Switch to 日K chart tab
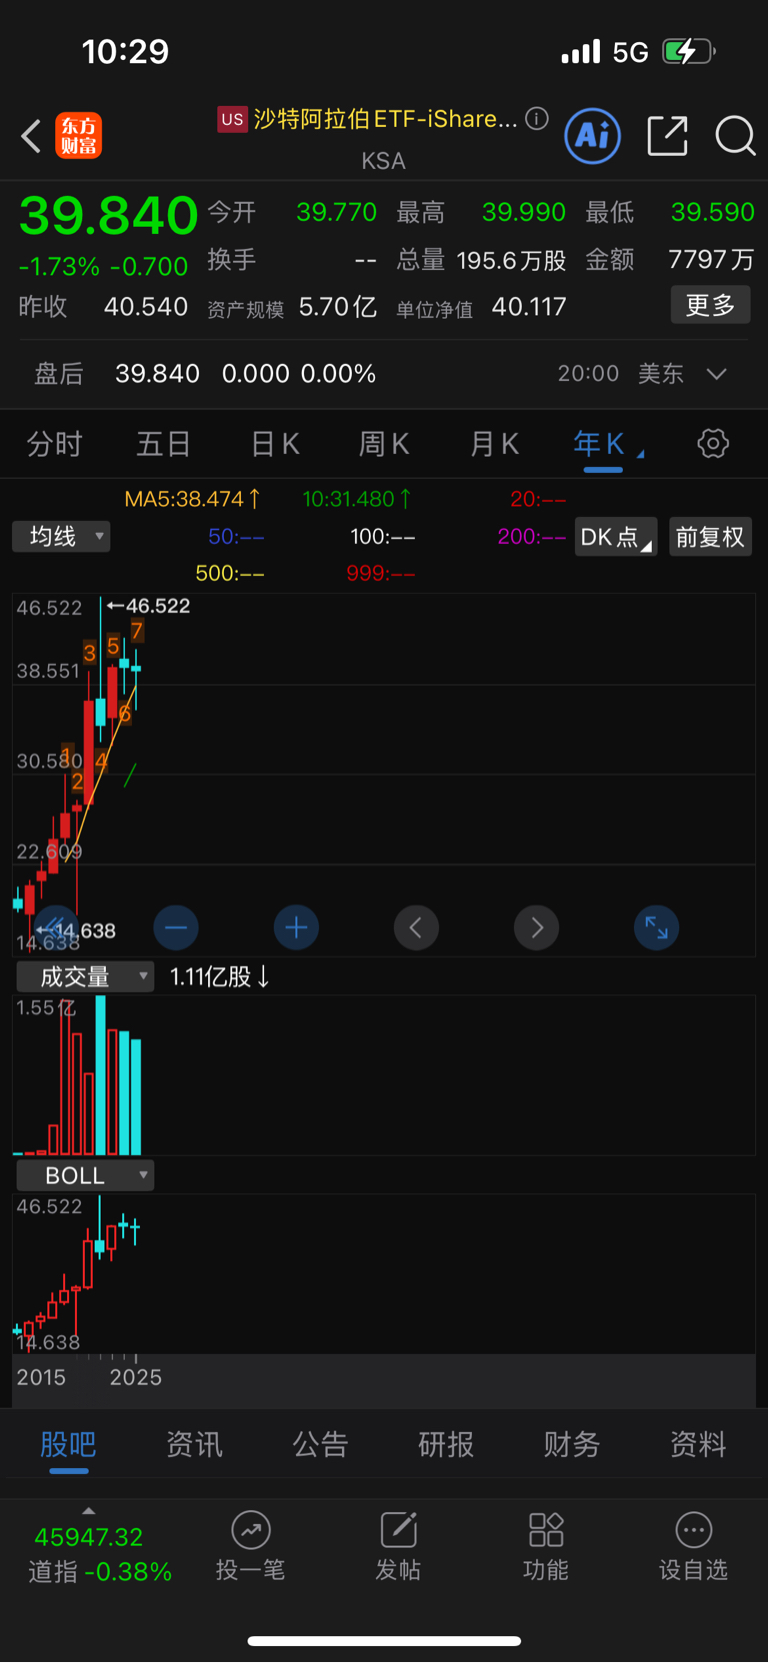This screenshot has height=1663, width=768. click(x=275, y=444)
